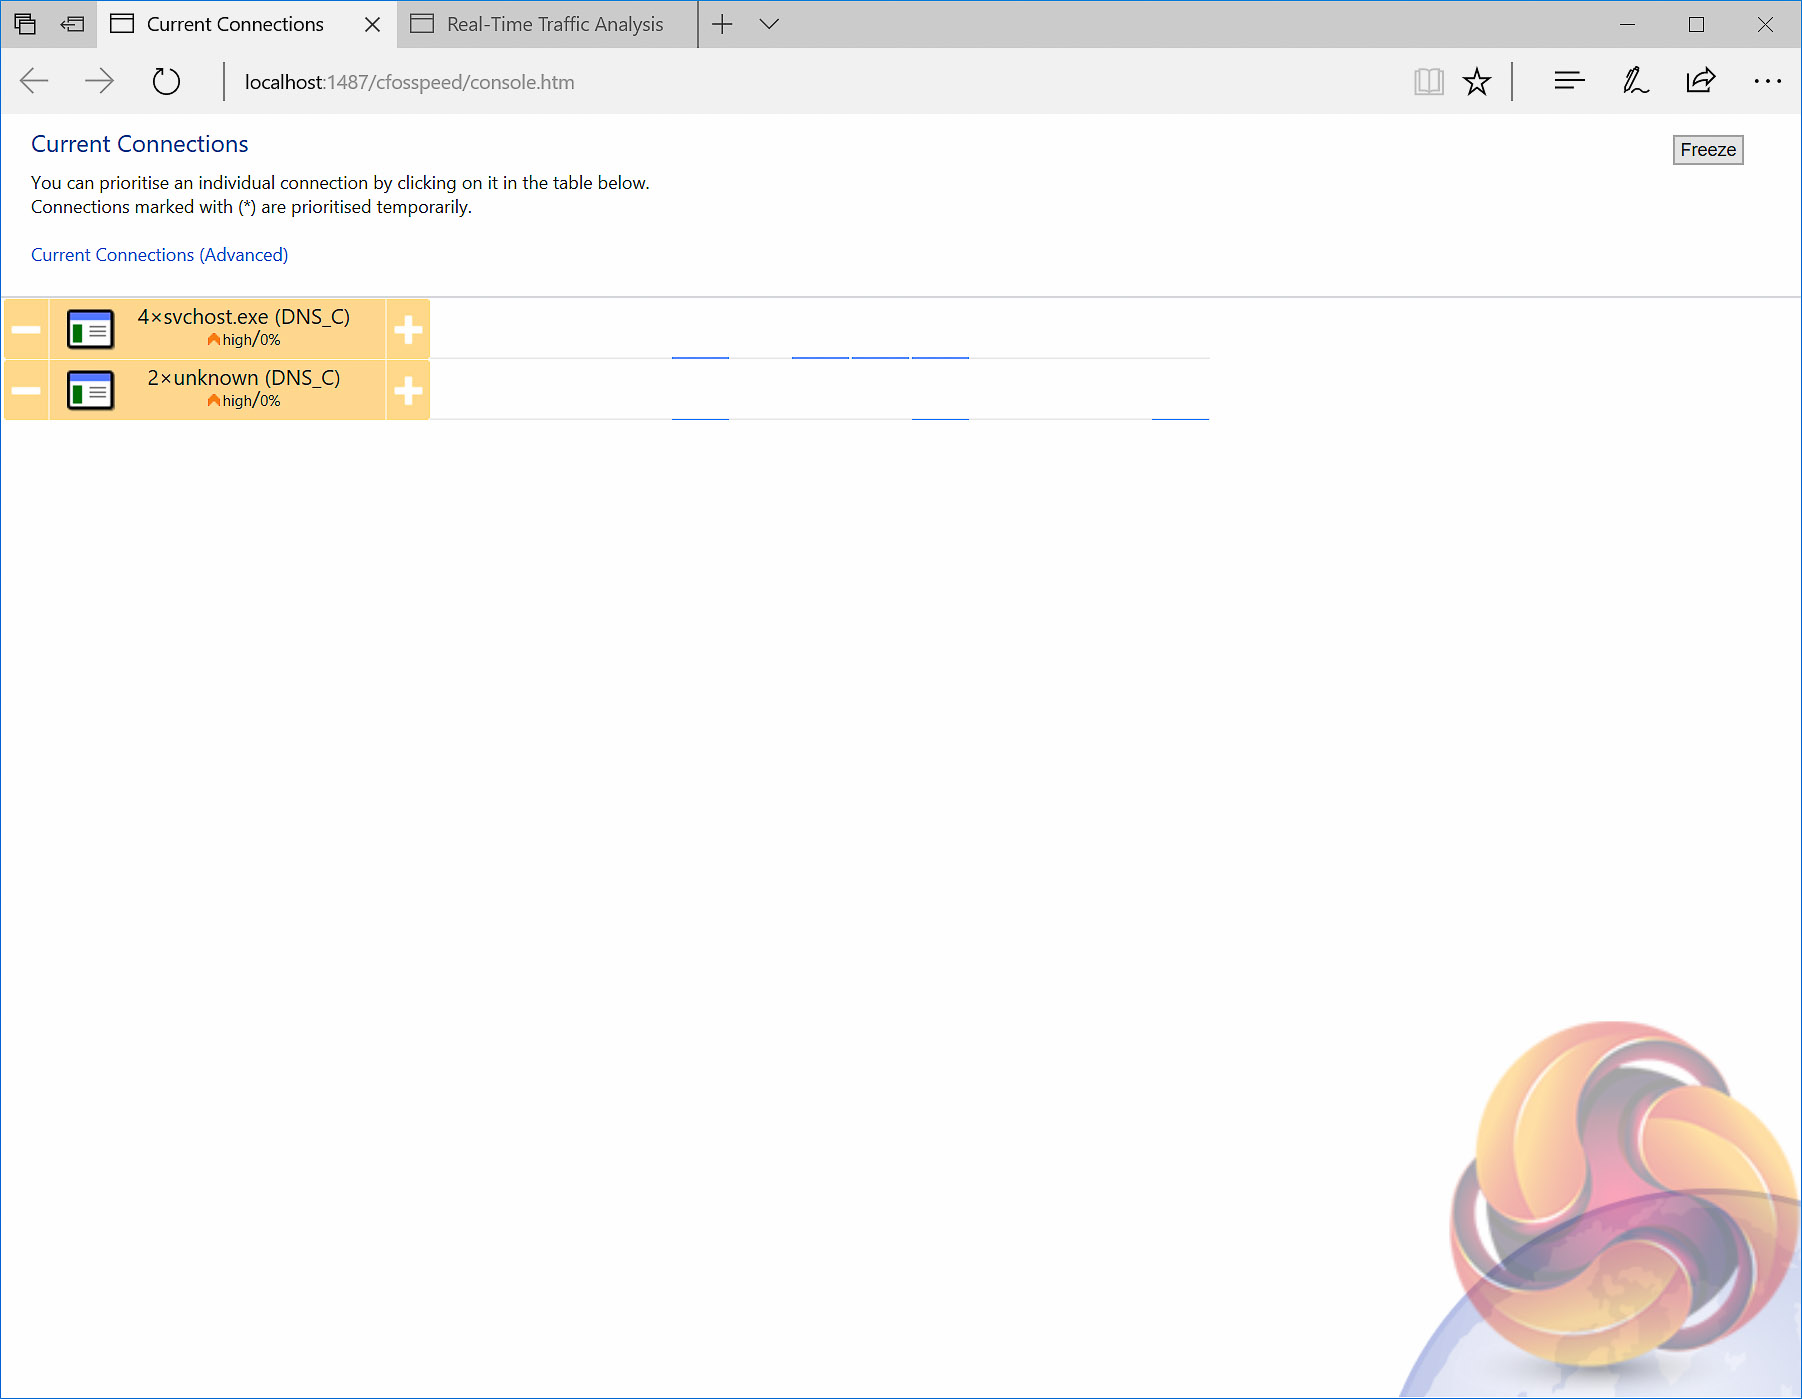This screenshot has height=1399, width=1802.
Task: Lower priority of unknown DNS_C connection
Action: coord(26,390)
